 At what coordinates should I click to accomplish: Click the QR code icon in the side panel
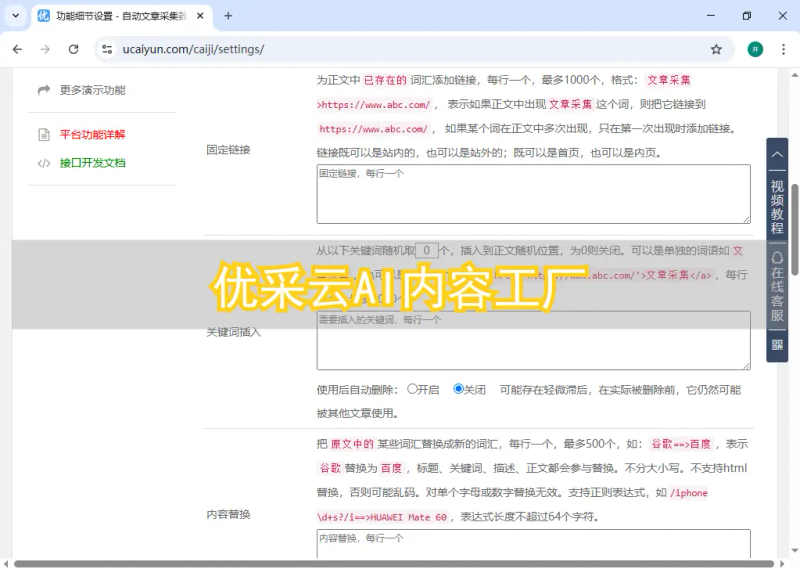coord(777,345)
